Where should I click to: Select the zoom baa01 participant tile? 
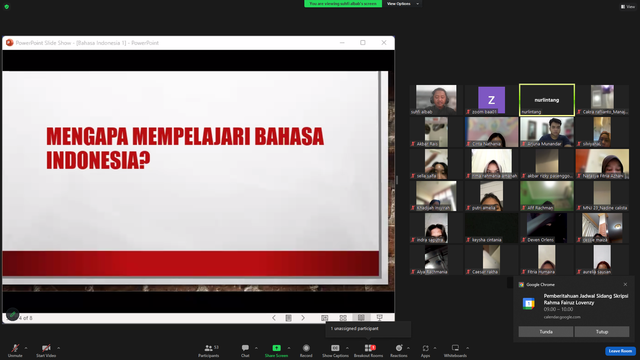tap(491, 100)
